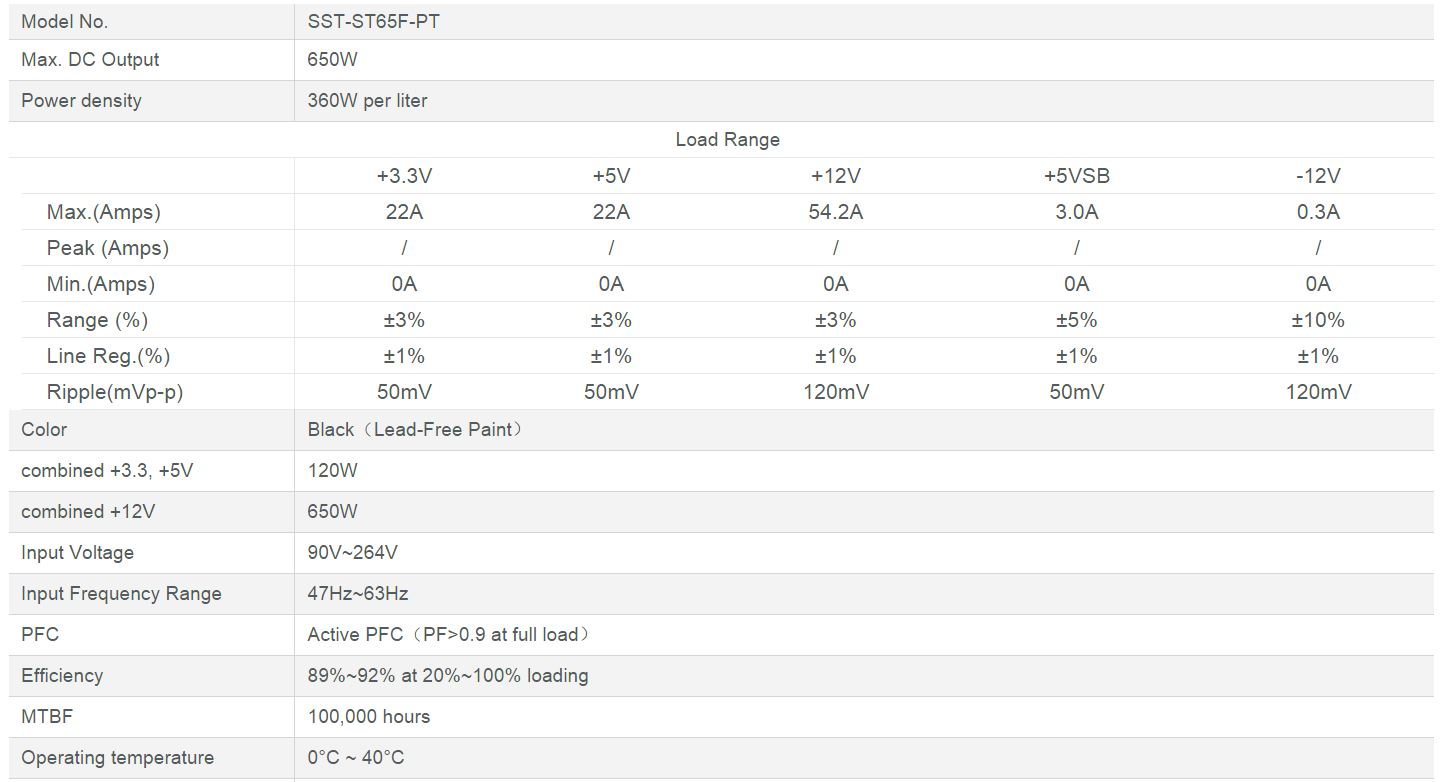Select the 47Hz~63Hz frequency value
The image size is (1440, 782).
(357, 594)
